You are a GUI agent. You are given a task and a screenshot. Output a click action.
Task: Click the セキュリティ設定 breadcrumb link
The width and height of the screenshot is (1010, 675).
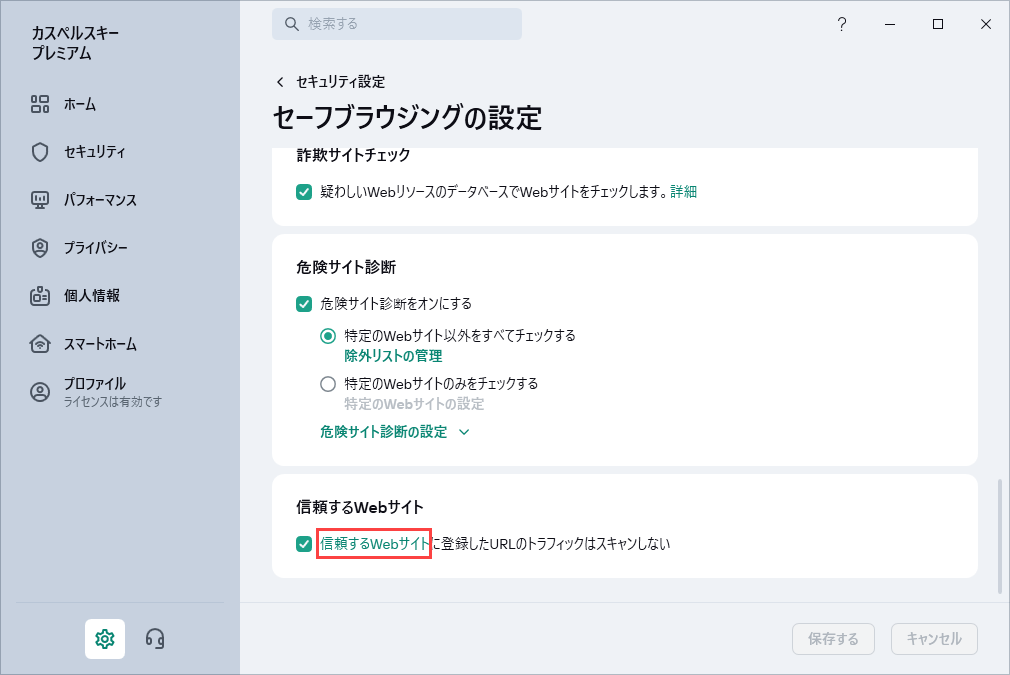tap(340, 82)
